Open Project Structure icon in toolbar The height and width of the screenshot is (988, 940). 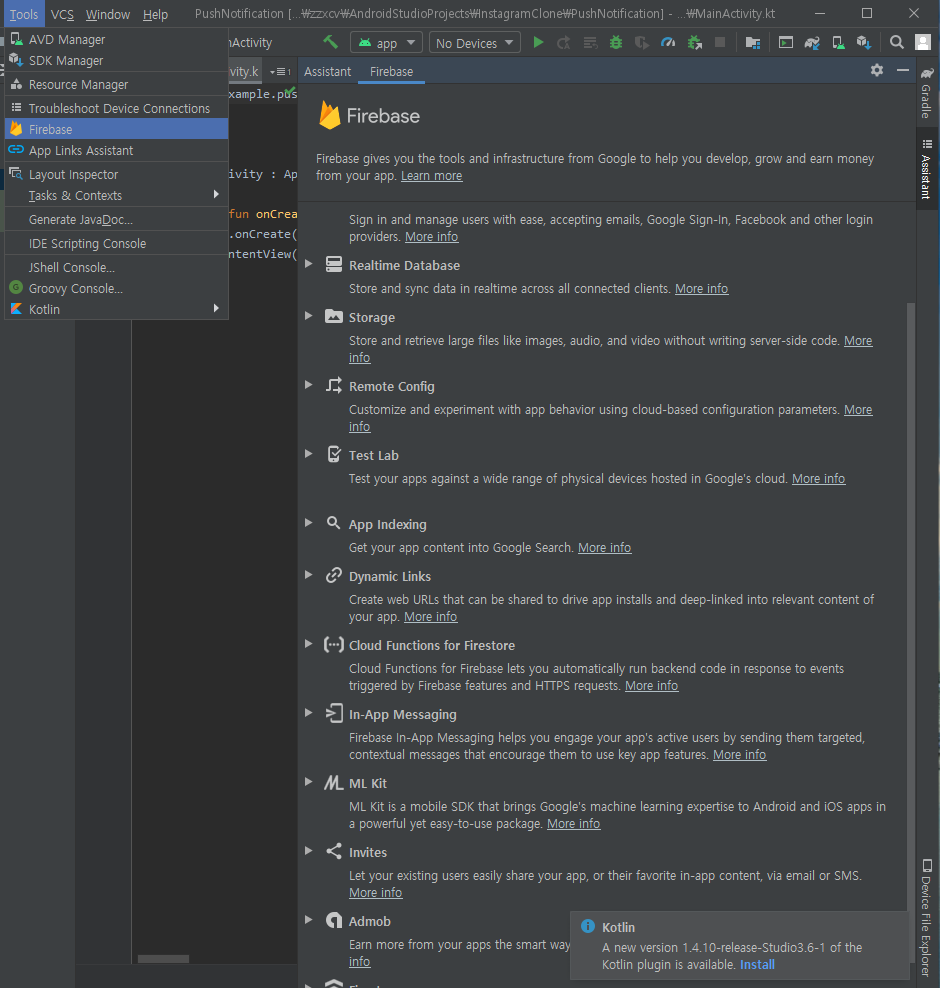pos(752,42)
